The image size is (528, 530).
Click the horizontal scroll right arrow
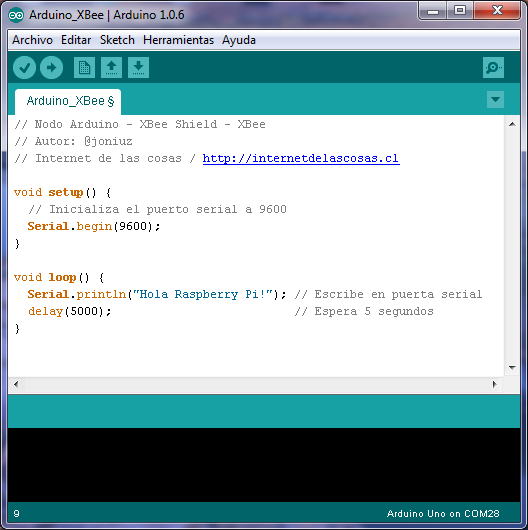[495, 384]
